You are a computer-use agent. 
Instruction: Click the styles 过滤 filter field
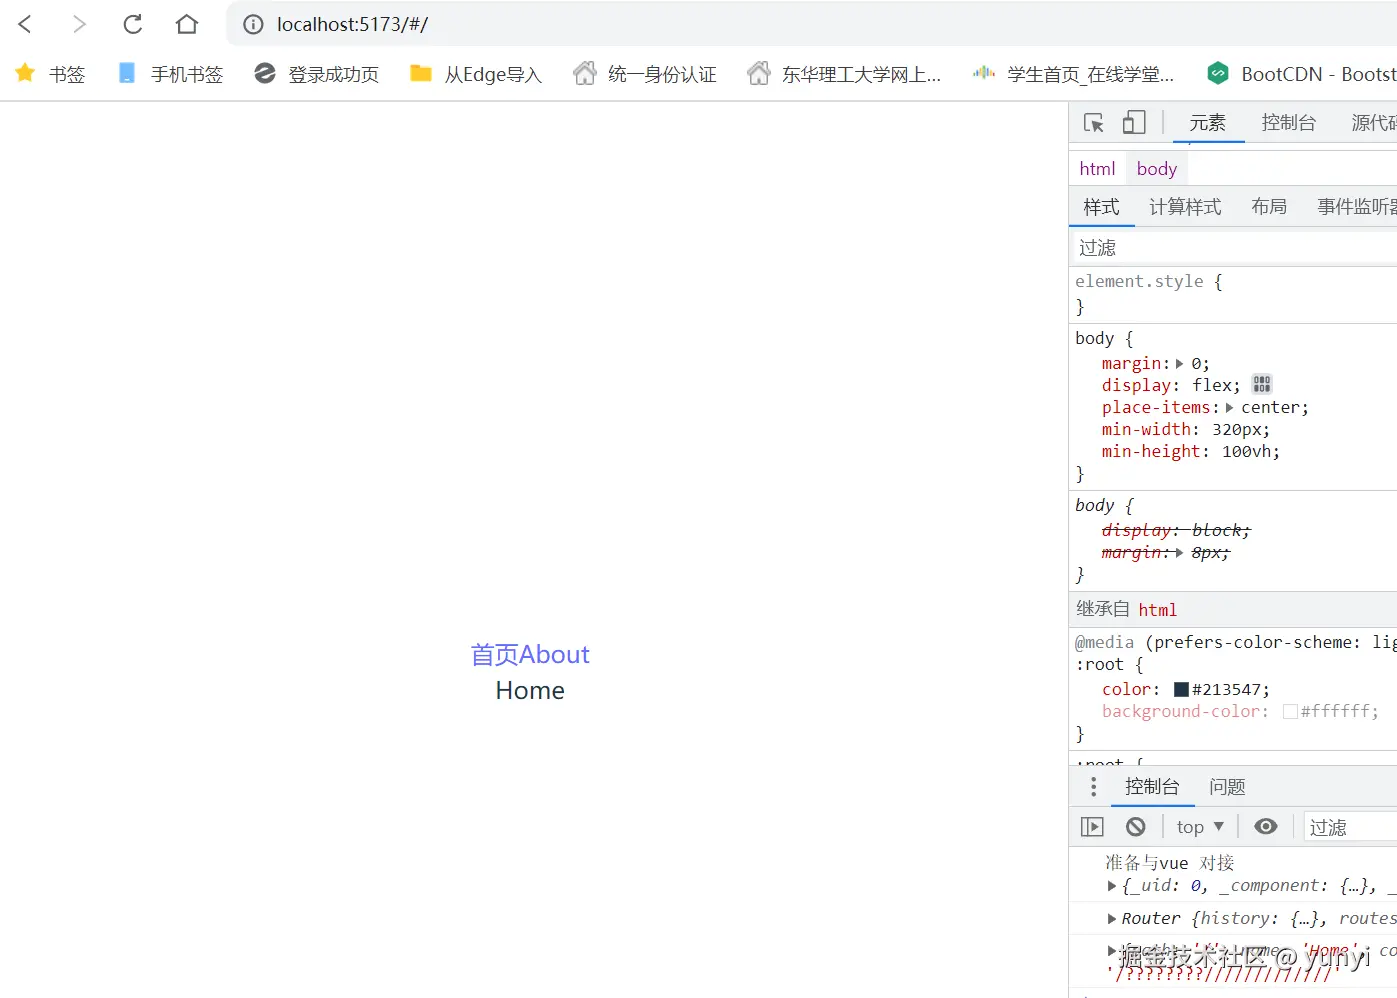tap(1234, 247)
